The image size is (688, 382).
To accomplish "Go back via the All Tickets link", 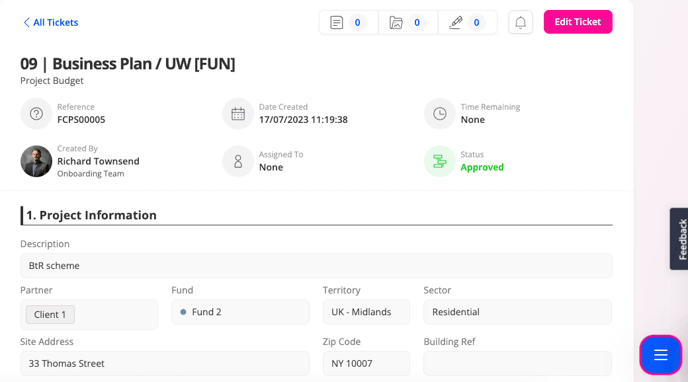I will [50, 22].
